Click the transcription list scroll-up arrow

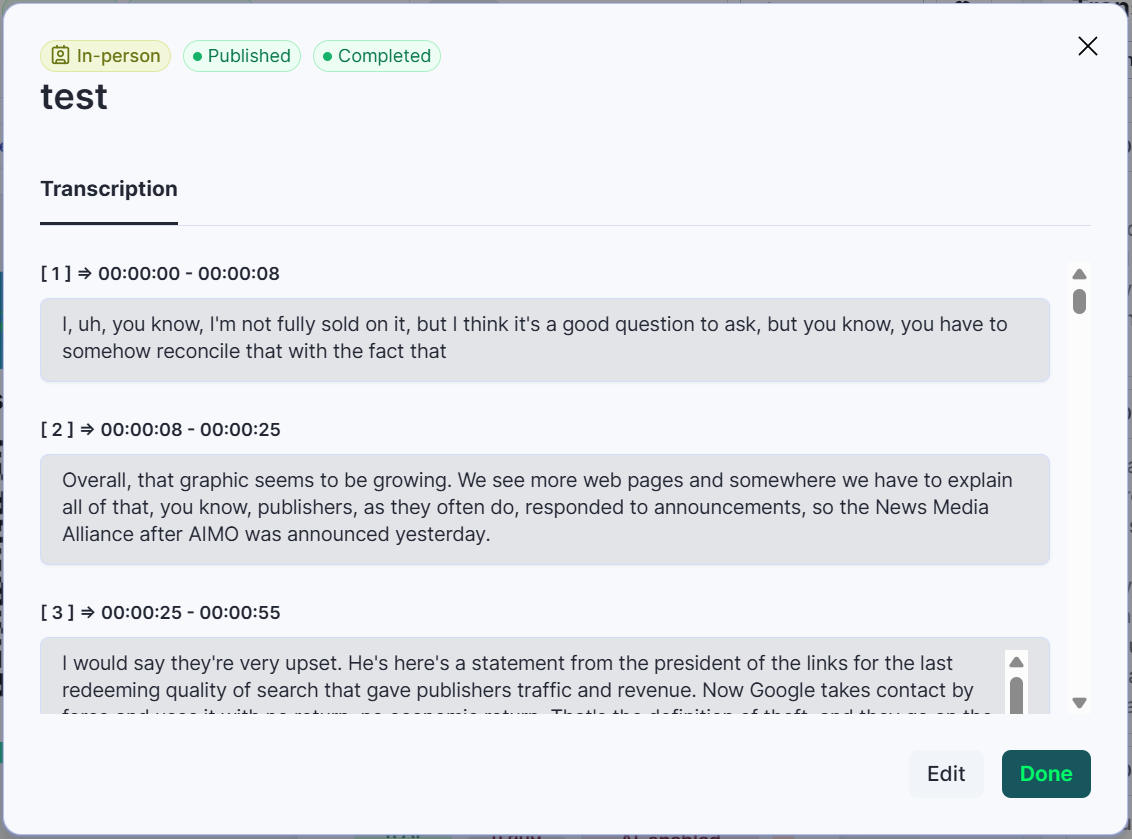click(1079, 274)
